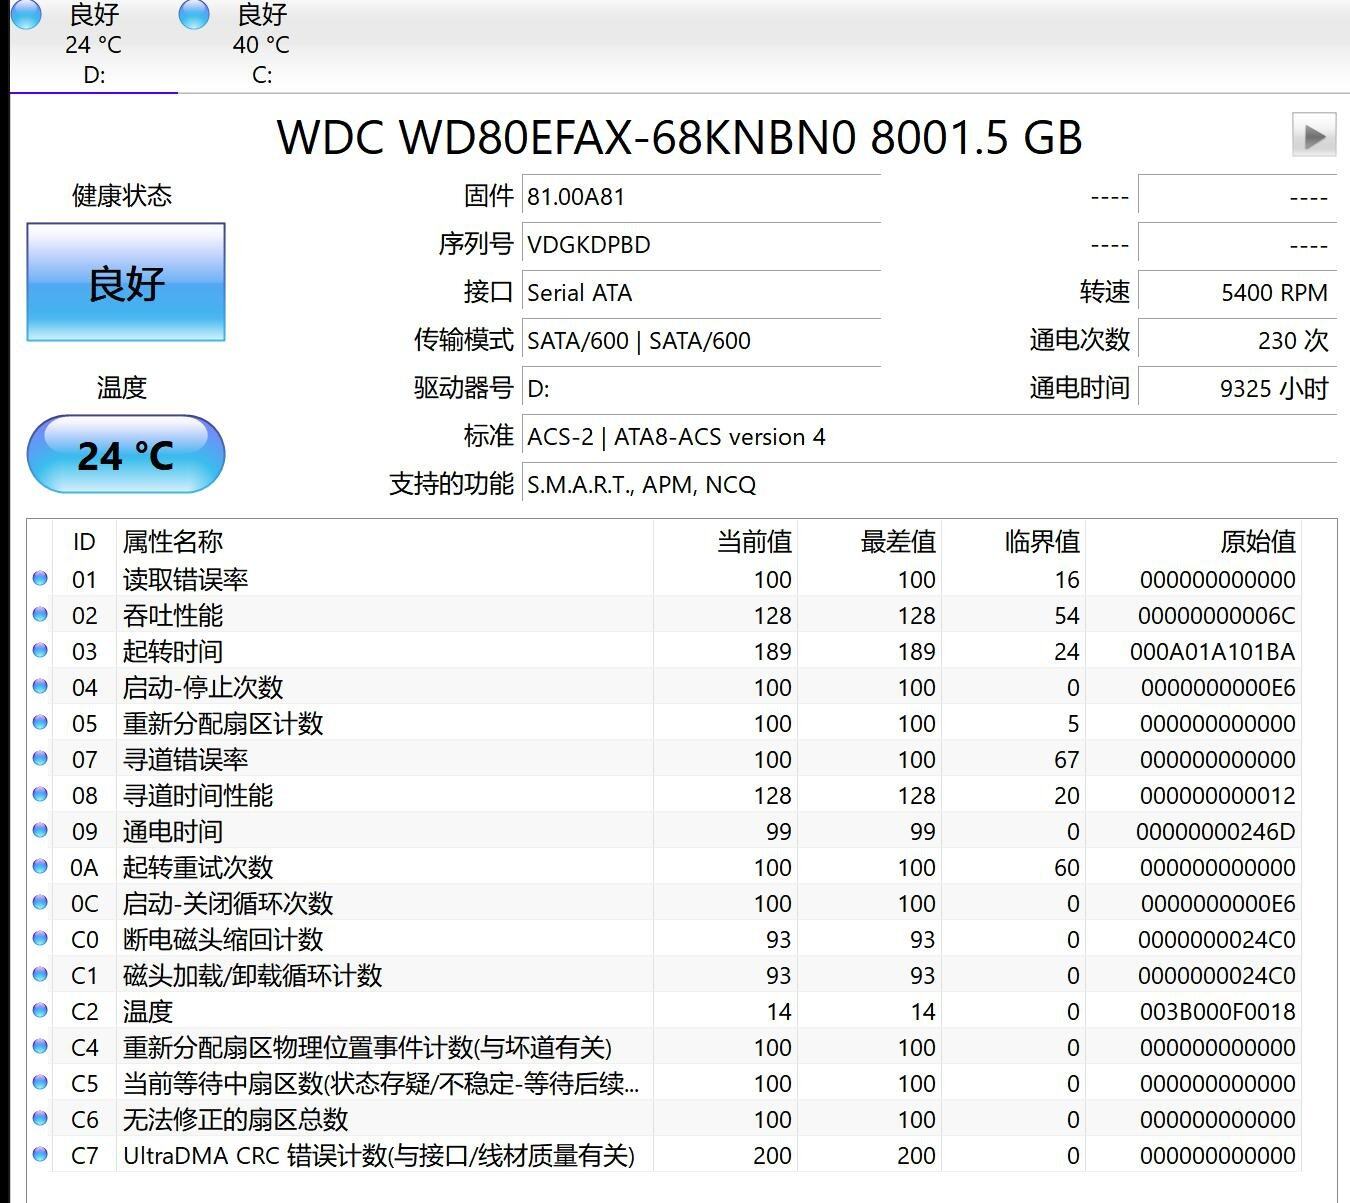This screenshot has height=1203, width=1350.
Task: Select the C: drive tab at 40 °C
Action: [x=262, y=45]
